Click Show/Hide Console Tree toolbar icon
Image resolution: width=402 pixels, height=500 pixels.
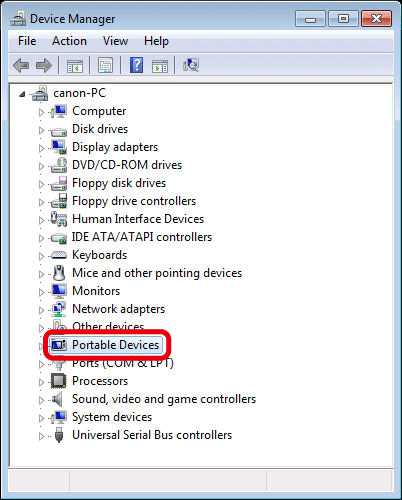coord(75,65)
